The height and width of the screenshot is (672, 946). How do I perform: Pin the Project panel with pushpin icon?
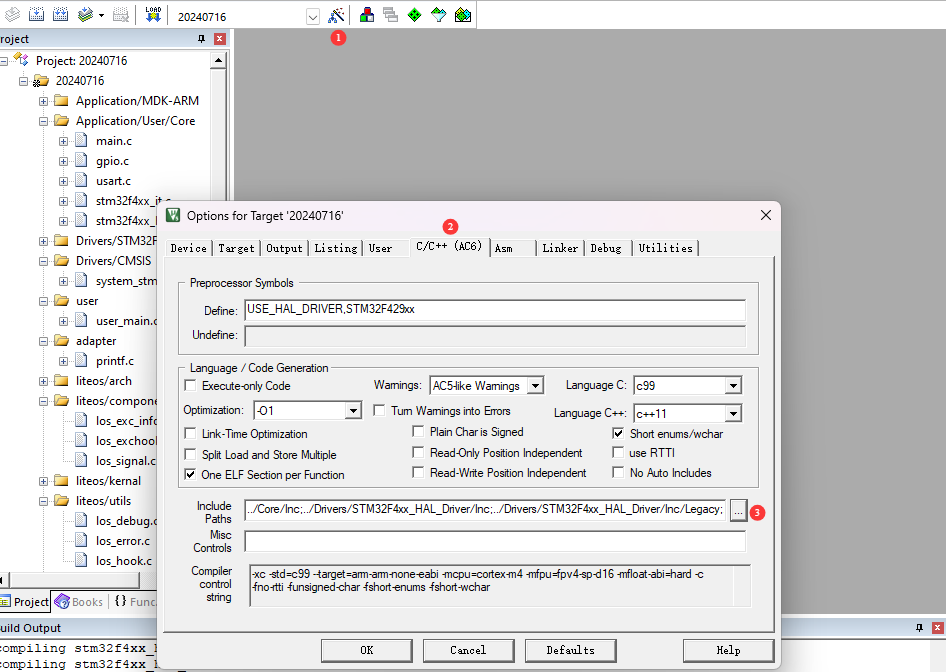pyautogui.click(x=202, y=39)
